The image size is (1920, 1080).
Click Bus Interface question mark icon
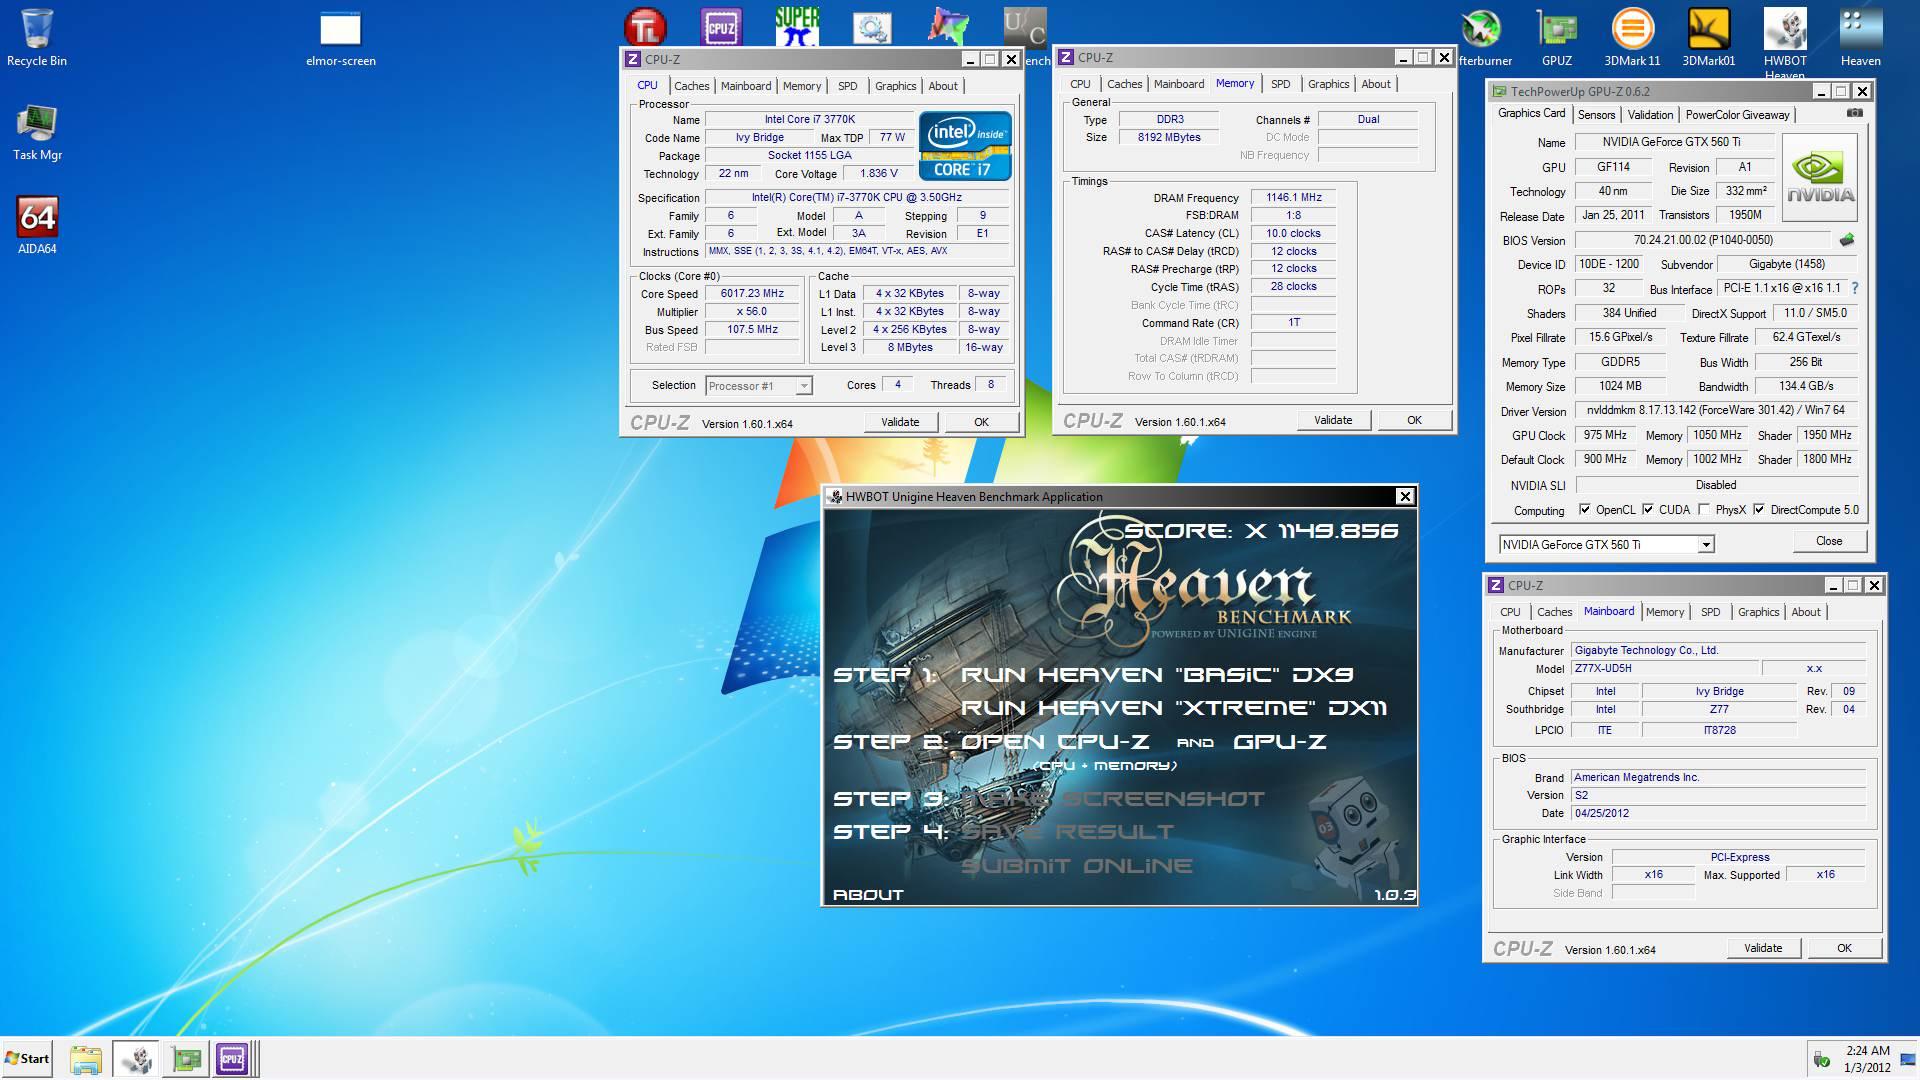tap(1855, 288)
